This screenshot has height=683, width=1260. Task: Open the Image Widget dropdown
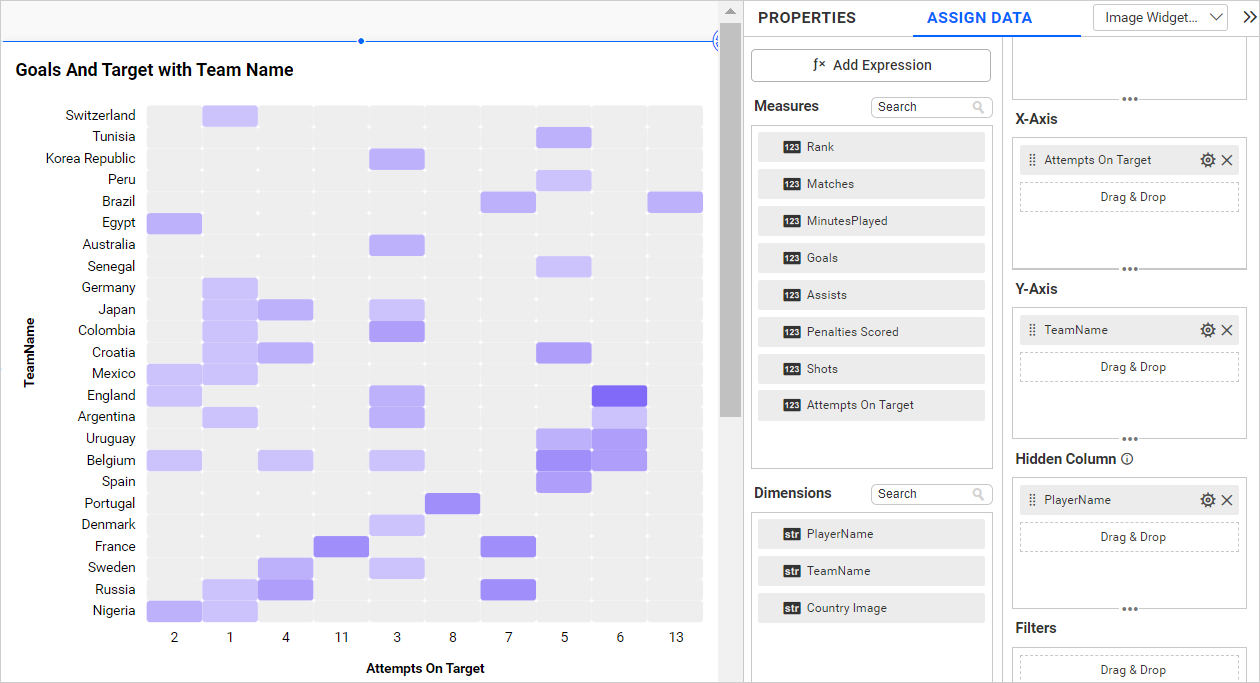[1161, 17]
